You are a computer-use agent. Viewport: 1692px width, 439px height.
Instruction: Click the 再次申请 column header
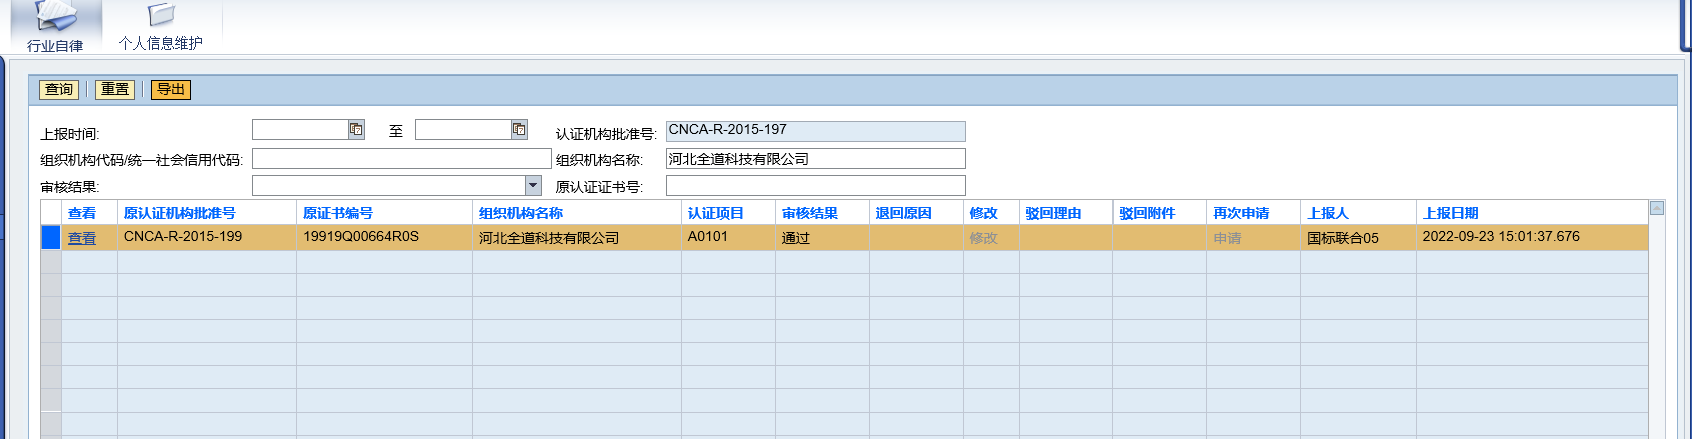tap(1241, 213)
